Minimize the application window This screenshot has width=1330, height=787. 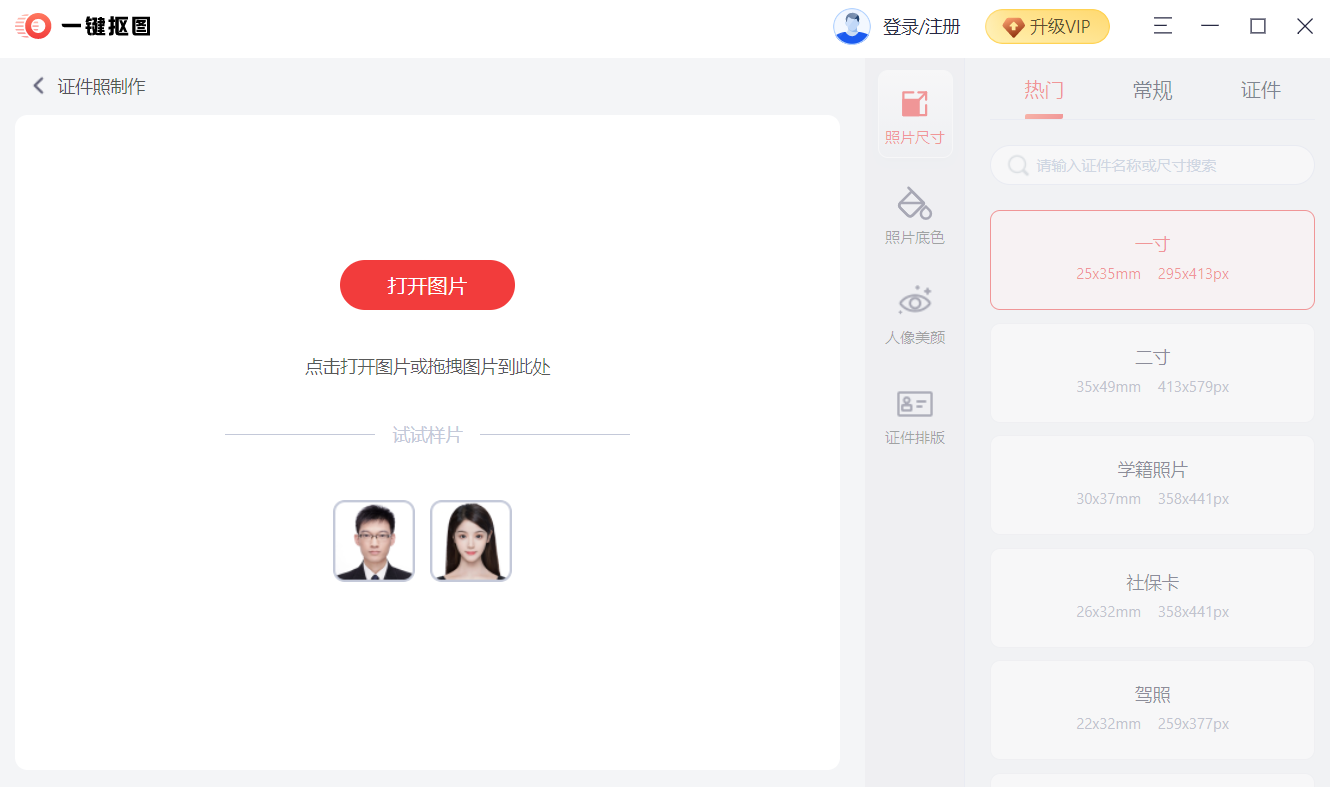click(x=1210, y=26)
